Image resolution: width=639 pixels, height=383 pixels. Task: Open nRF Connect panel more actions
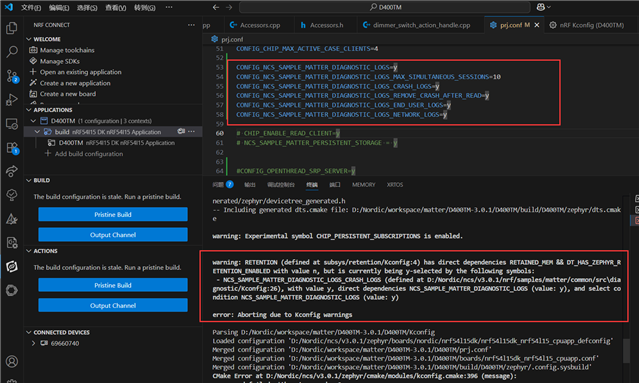click(x=191, y=25)
